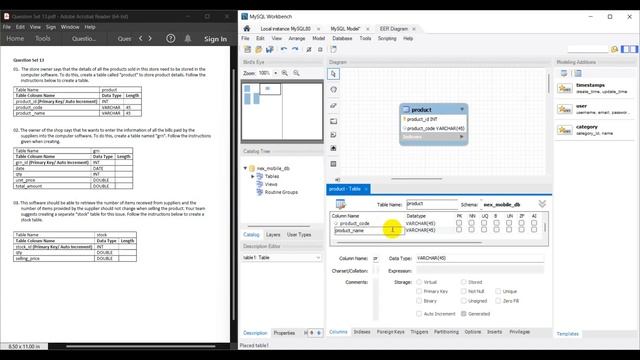The height and width of the screenshot is (360, 640).
Task: Toggle the Workbench sidebar panel view icon
Action: [x=629, y=49]
